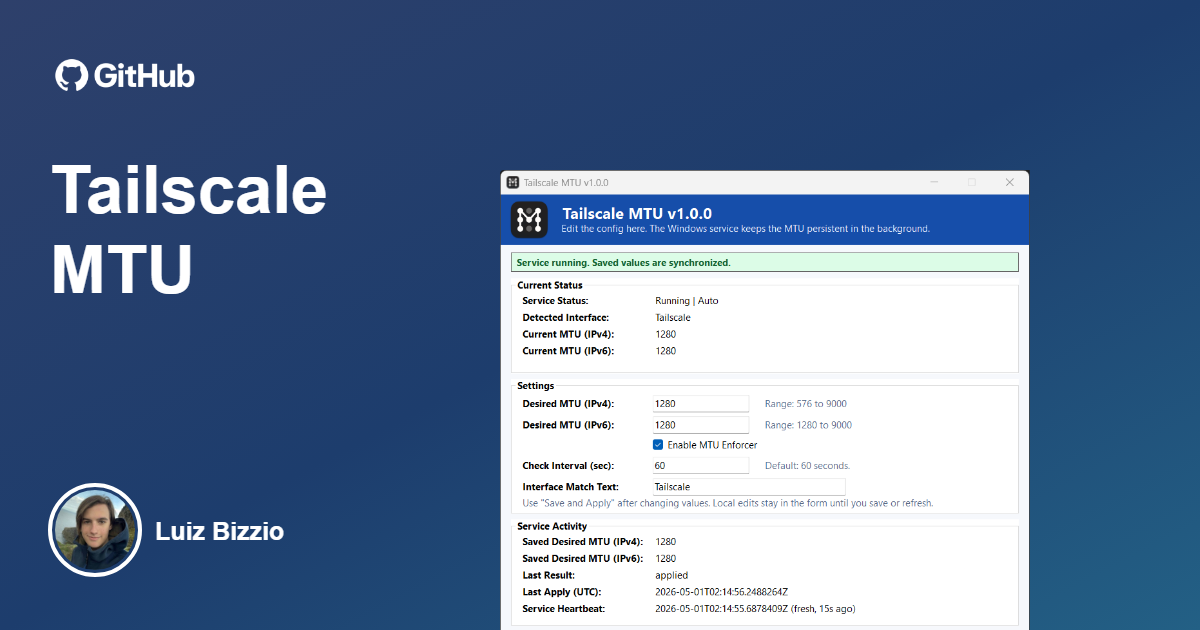Click the 'Range: 576 to 9000' hint
The height and width of the screenshot is (630, 1200).
pos(806,404)
